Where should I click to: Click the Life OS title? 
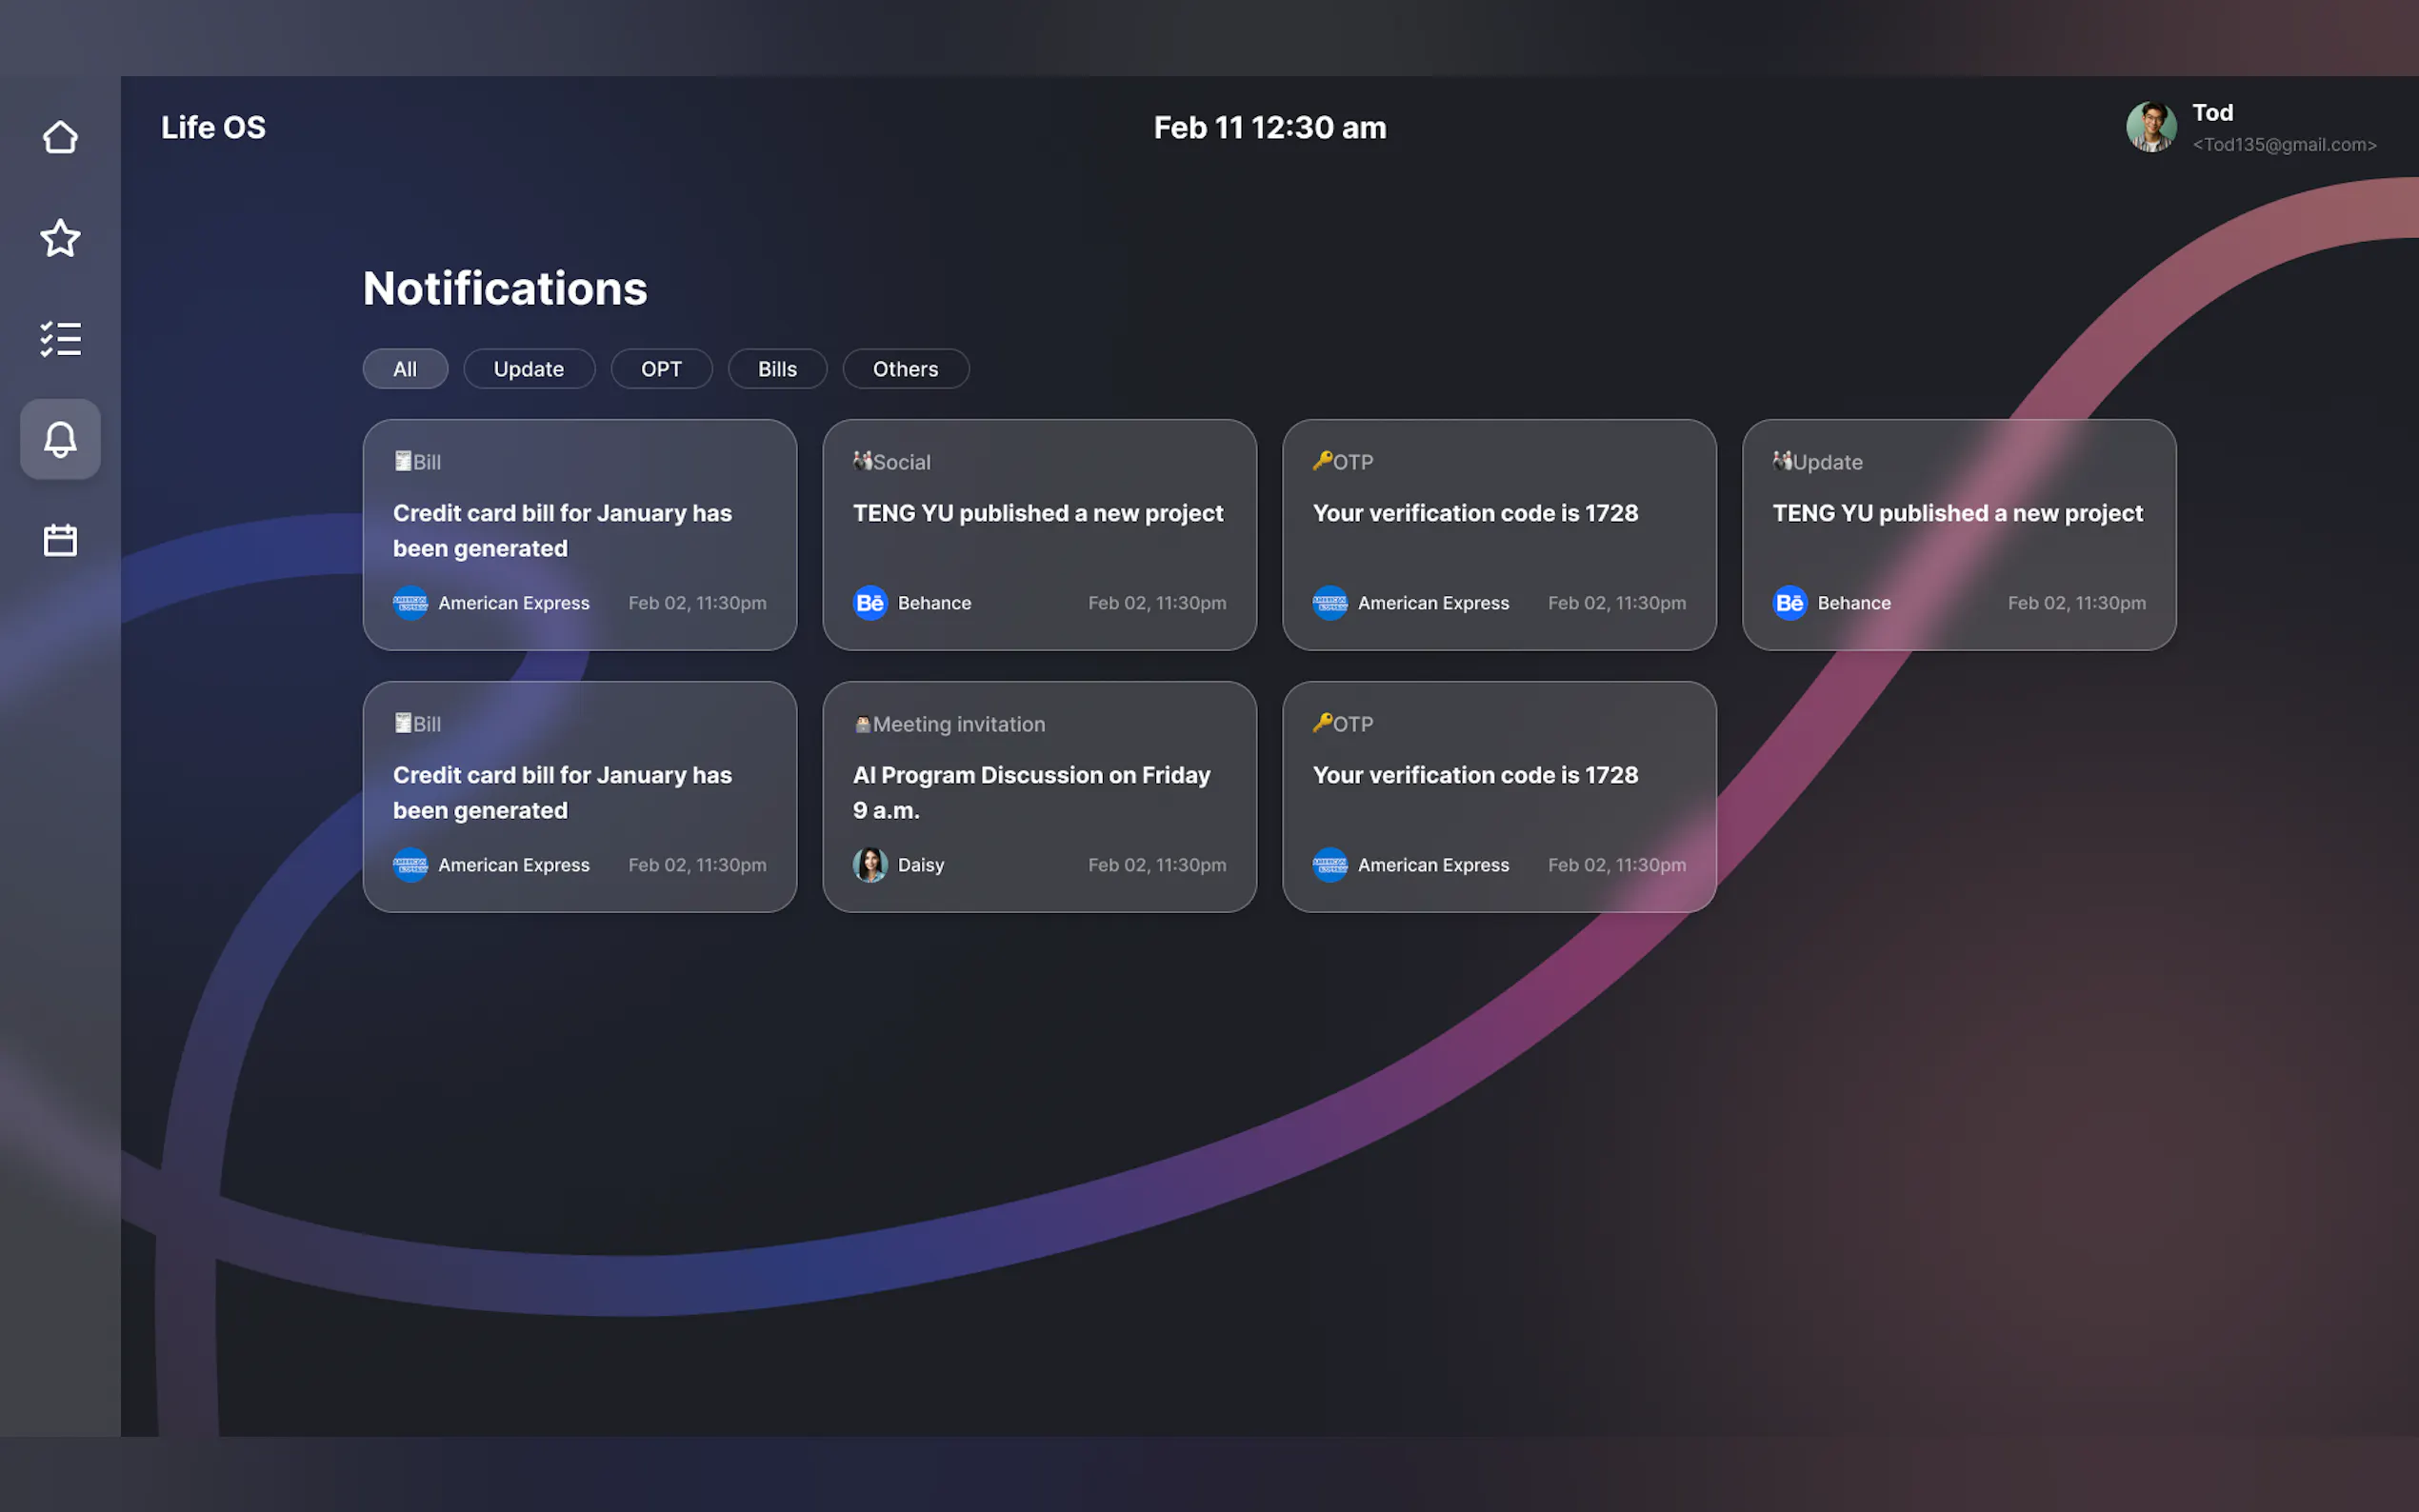[x=213, y=127]
